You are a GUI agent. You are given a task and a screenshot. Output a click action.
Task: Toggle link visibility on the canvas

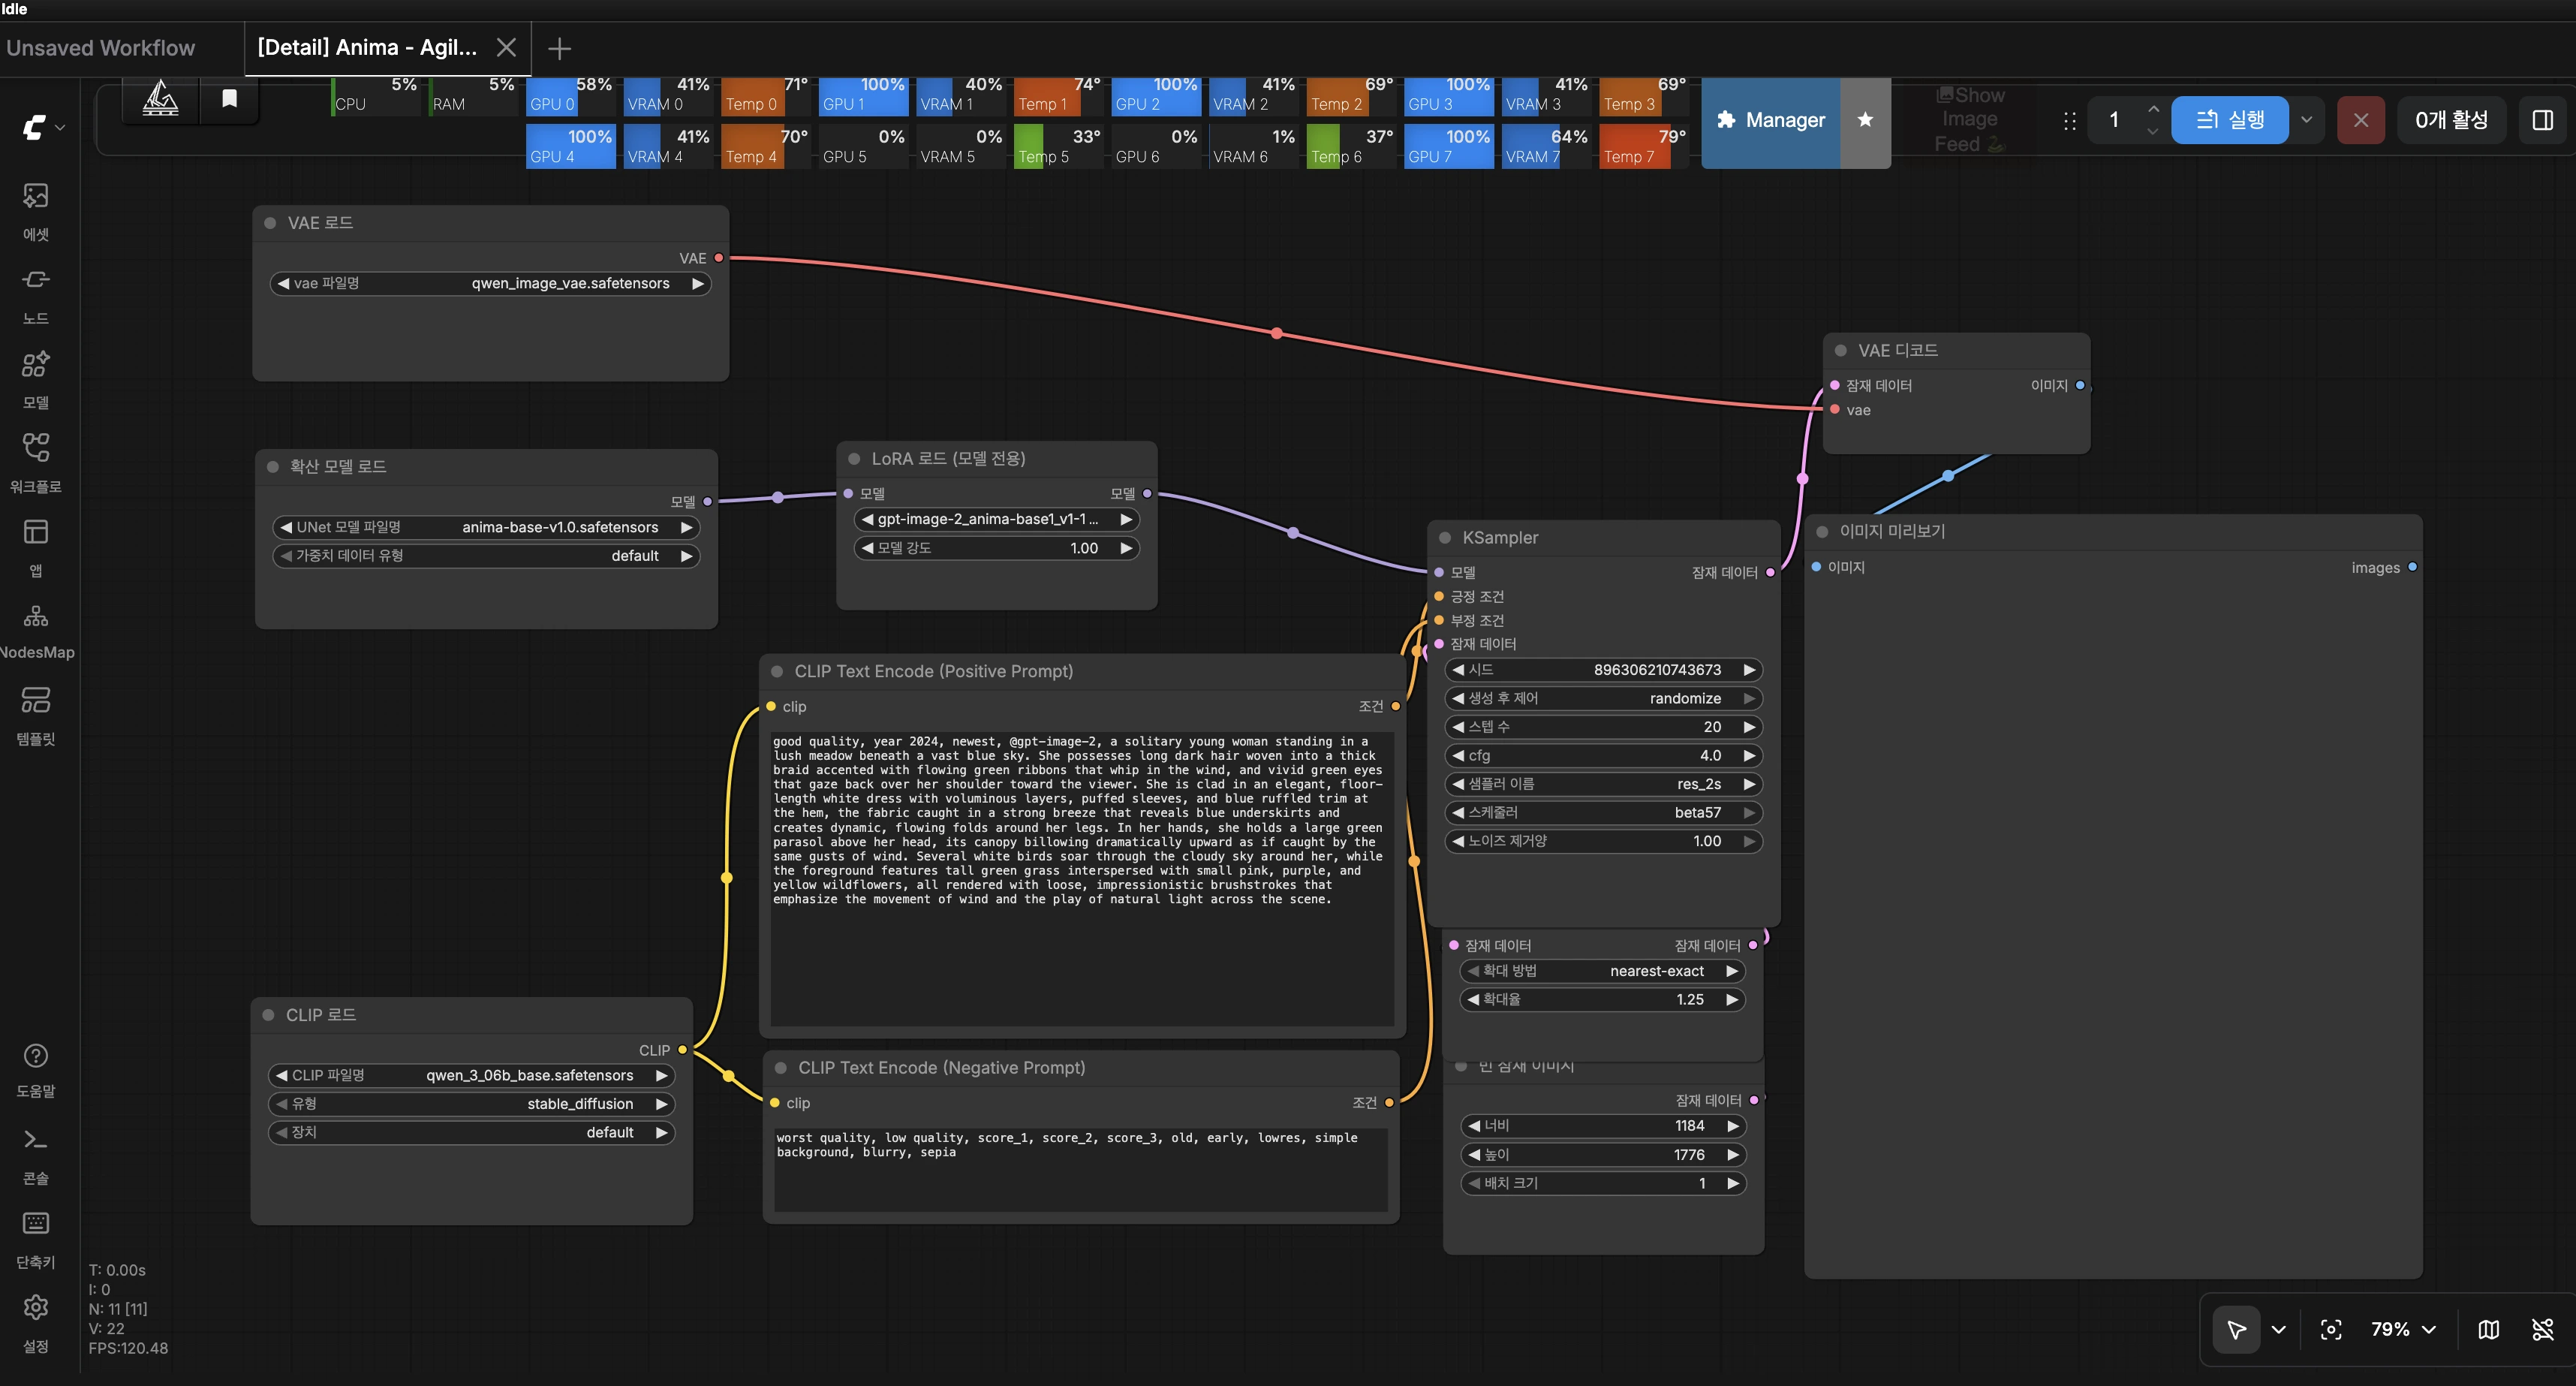tap(2542, 1329)
